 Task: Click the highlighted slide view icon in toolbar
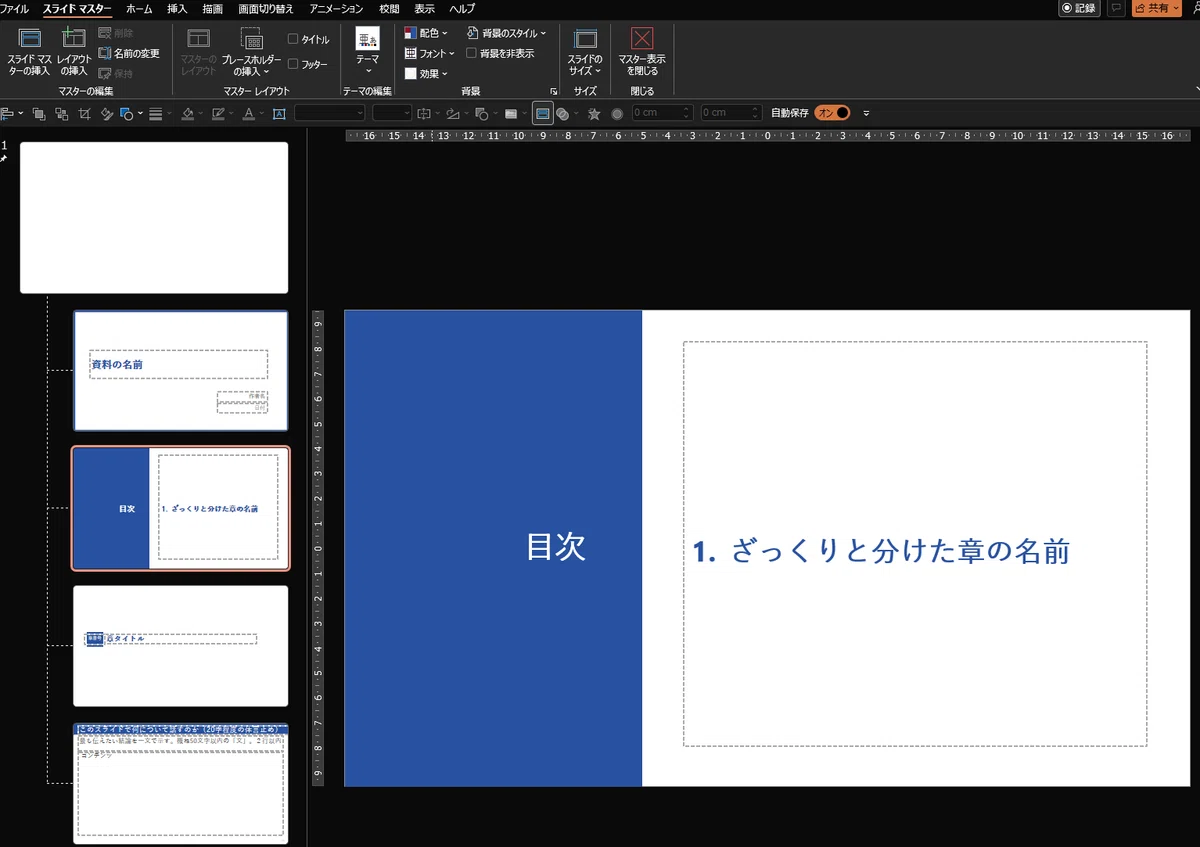tap(542, 113)
